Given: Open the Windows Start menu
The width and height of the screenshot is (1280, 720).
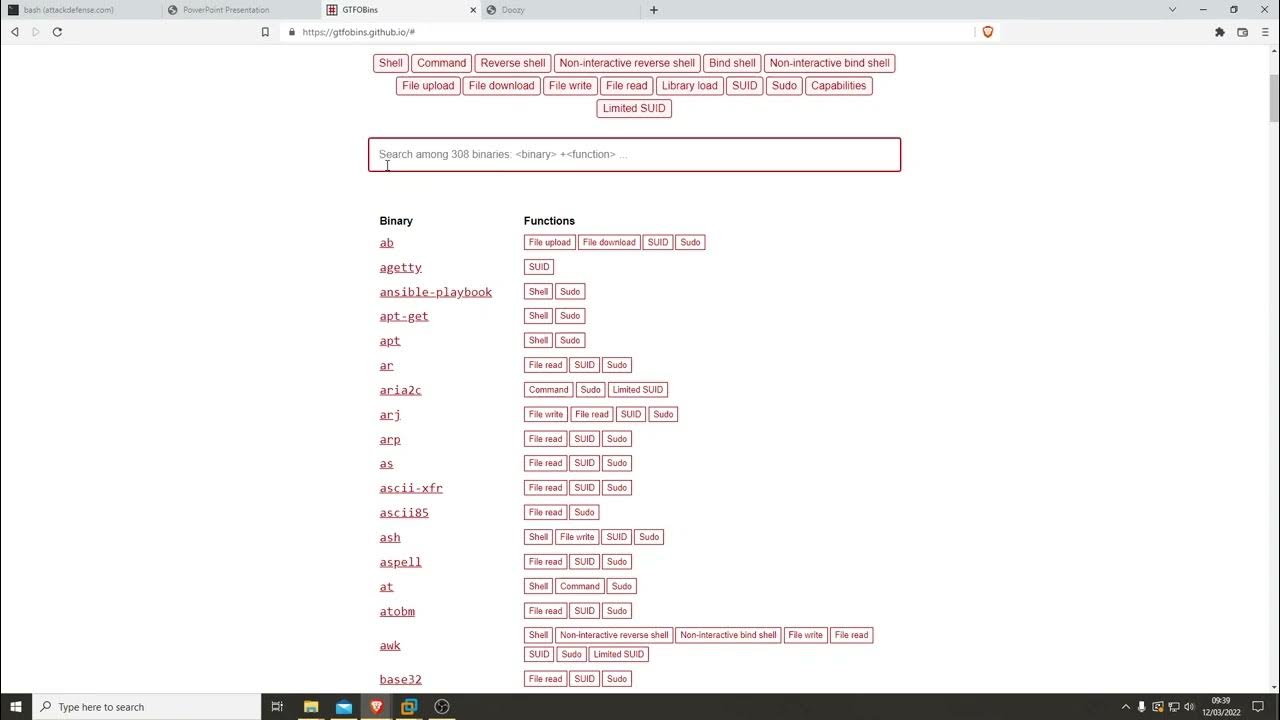Looking at the screenshot, I should coord(16,707).
